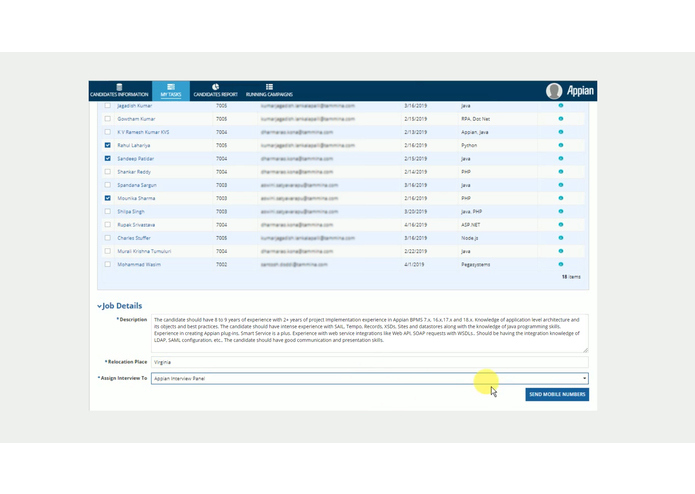695x494 pixels.
Task: Click the 'Node.js' skill cell
Action: pos(469,238)
